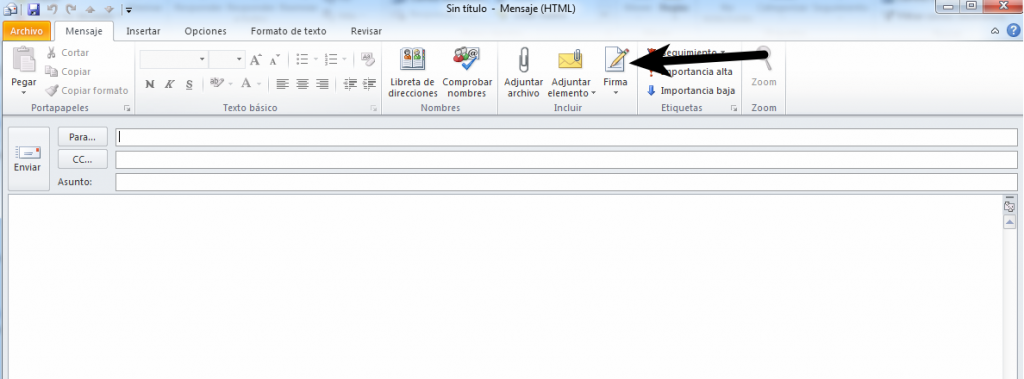Click Cortar with scissors icon
Viewport: 1024px width, 379px height.
coord(67,53)
